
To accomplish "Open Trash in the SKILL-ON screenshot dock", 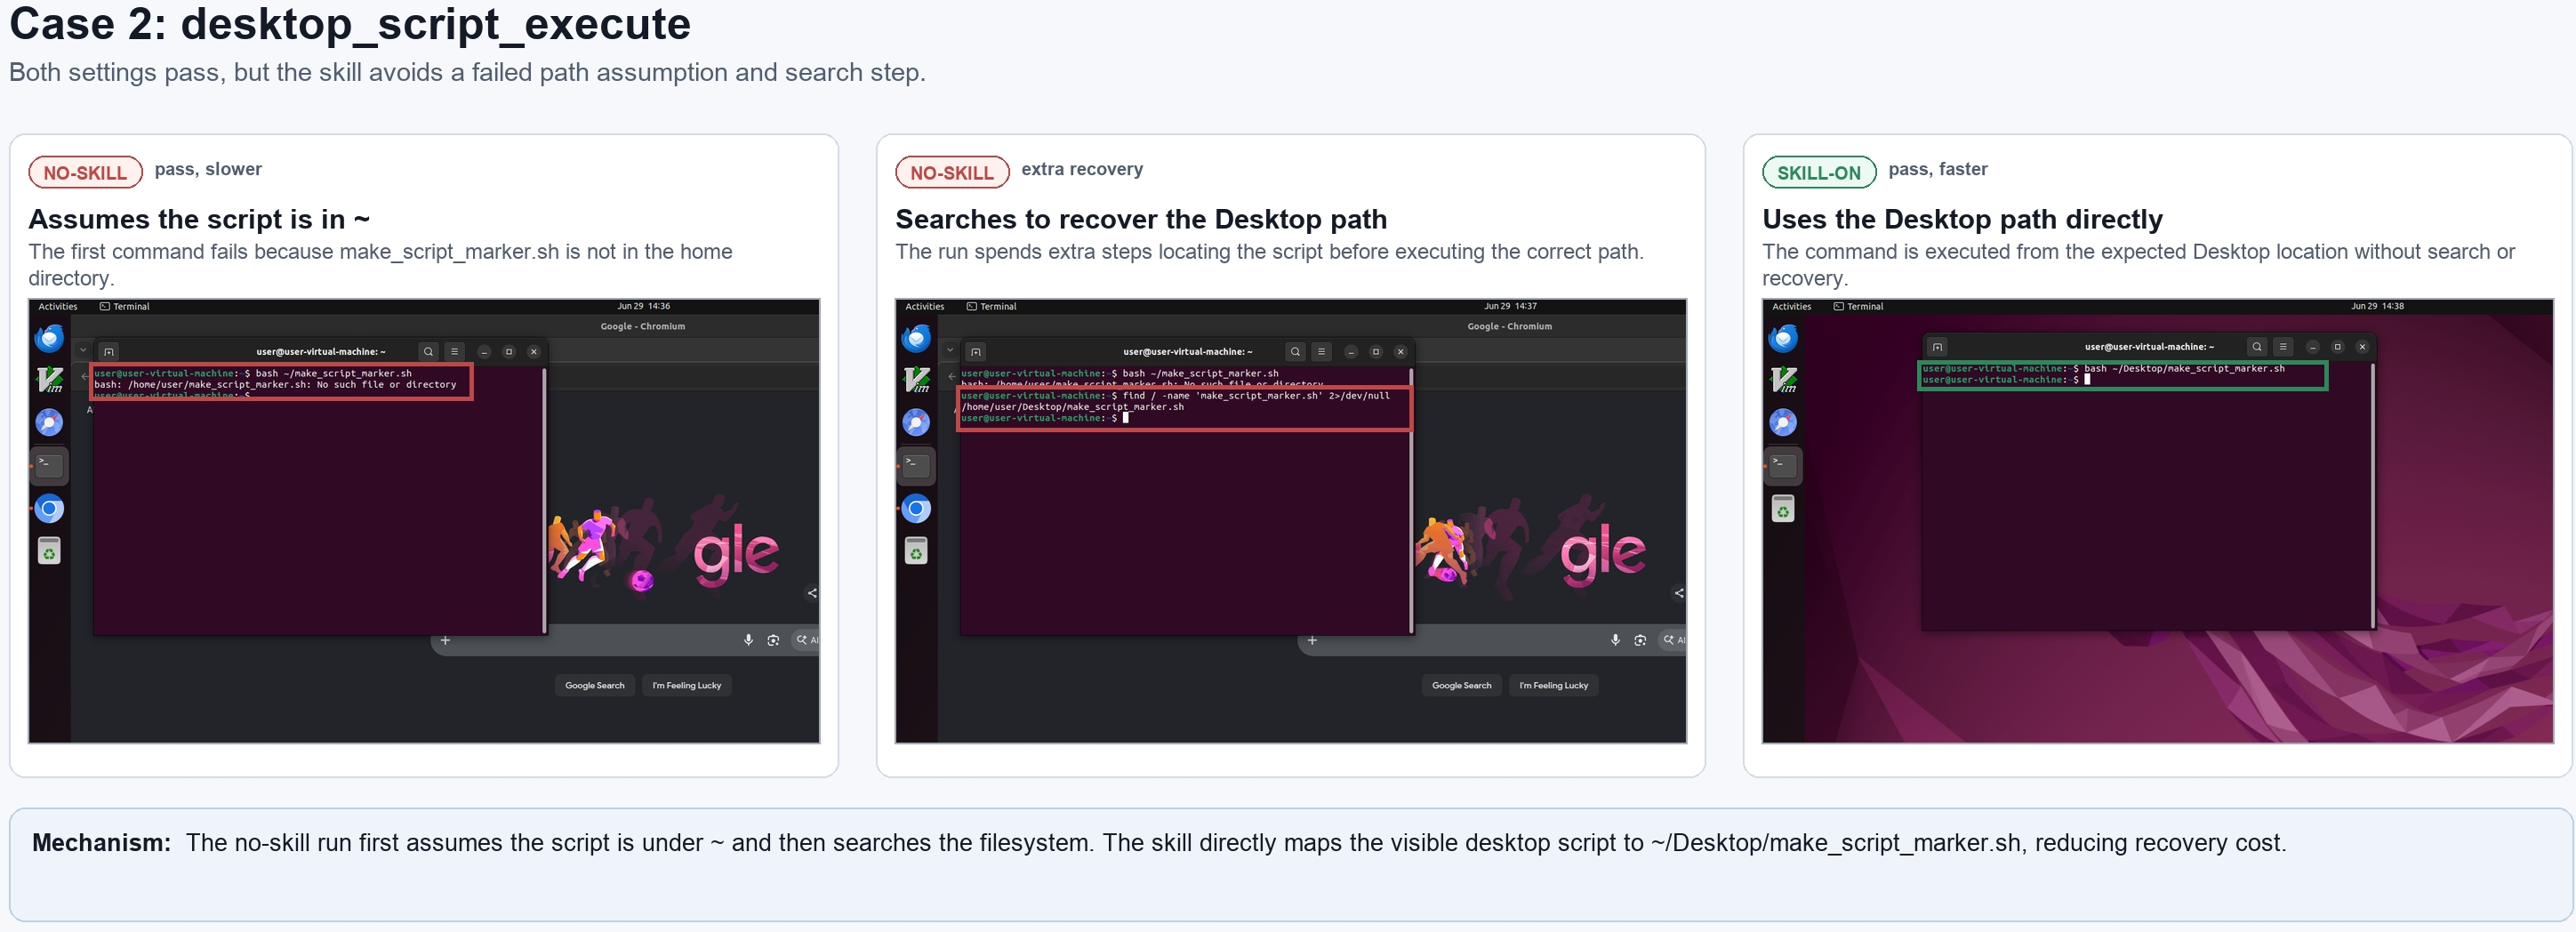I will click(x=1783, y=509).
